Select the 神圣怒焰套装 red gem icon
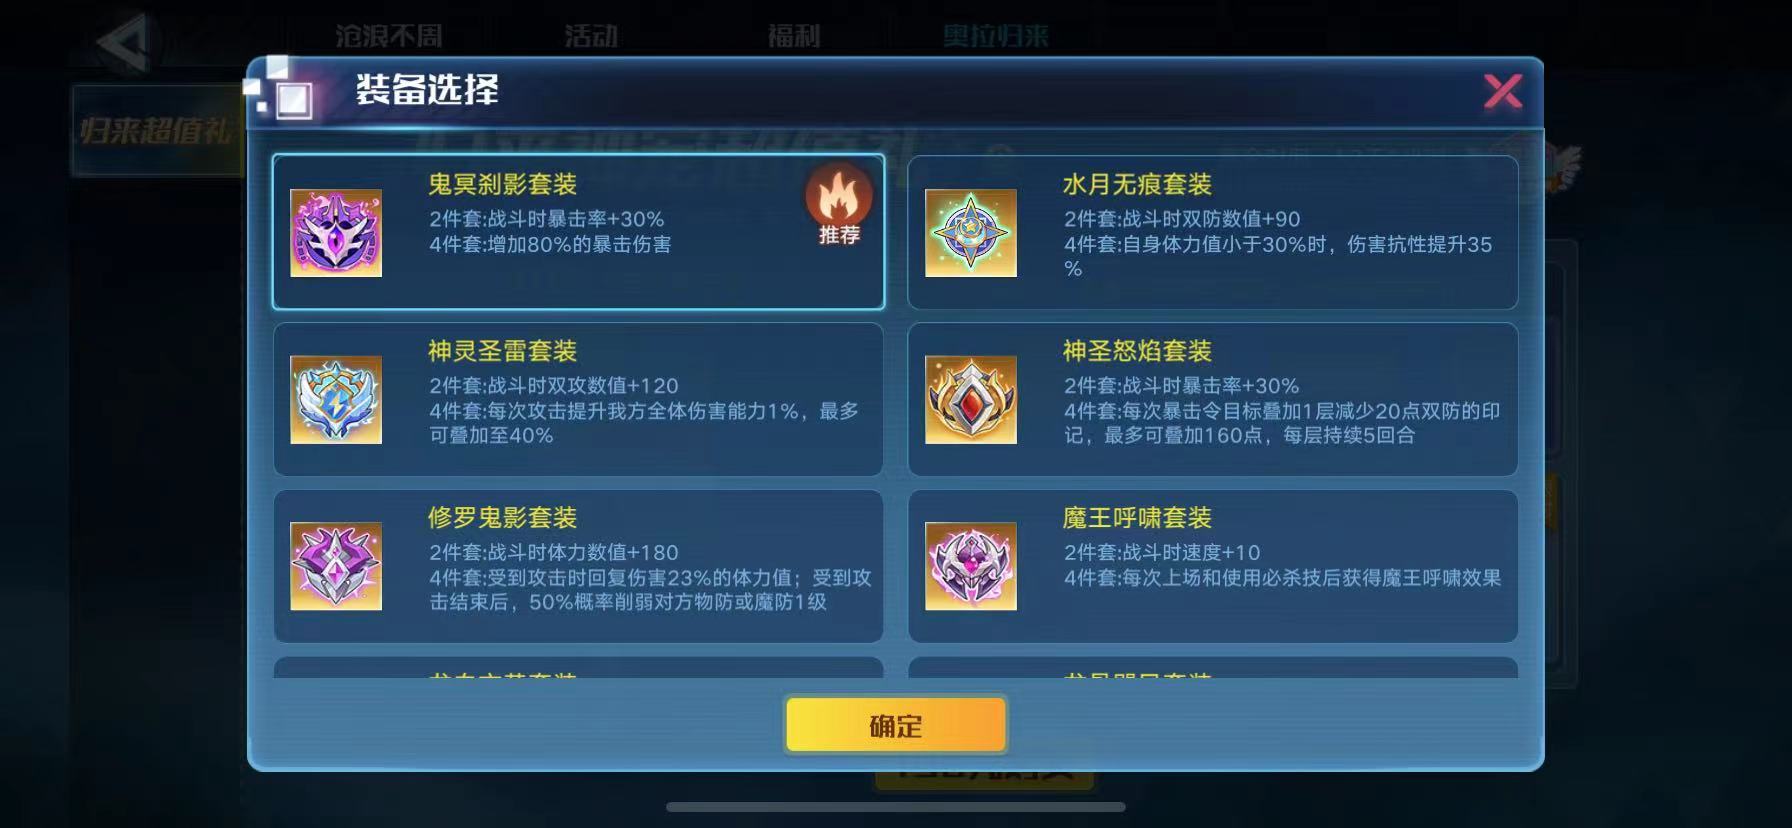The width and height of the screenshot is (1792, 828). pyautogui.click(x=970, y=399)
